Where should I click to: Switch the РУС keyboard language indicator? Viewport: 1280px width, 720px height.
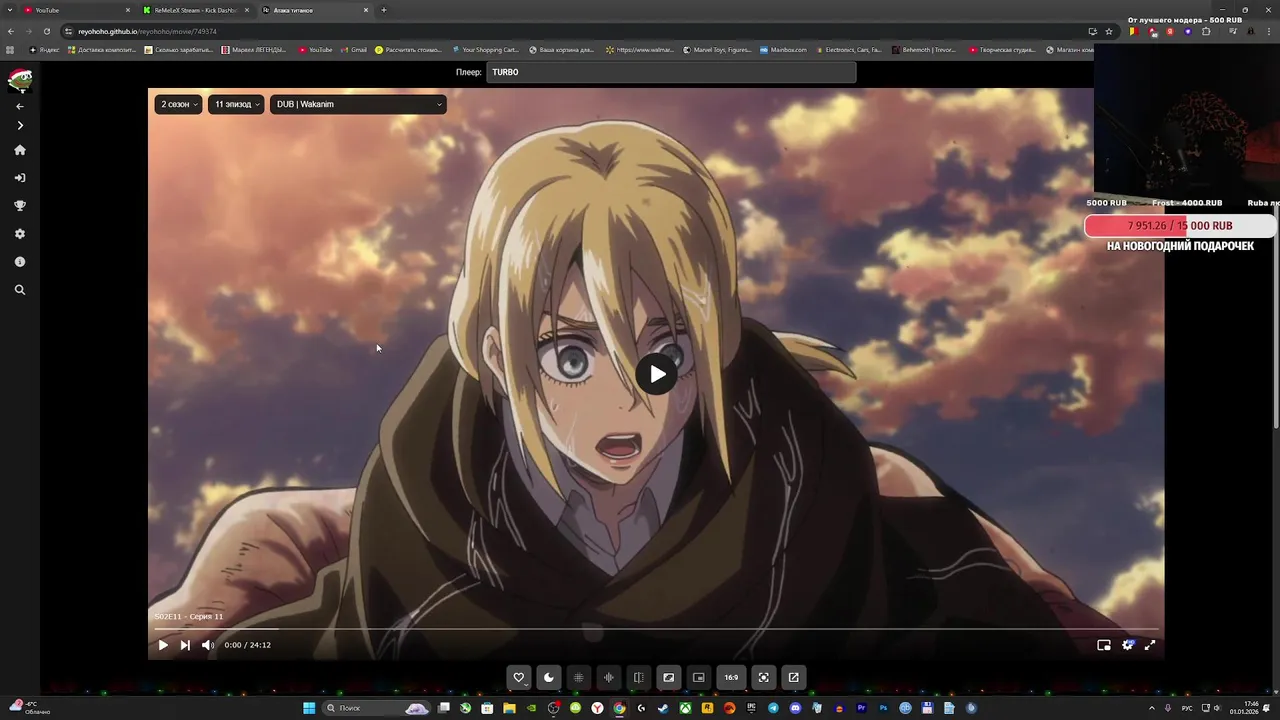click(1188, 708)
